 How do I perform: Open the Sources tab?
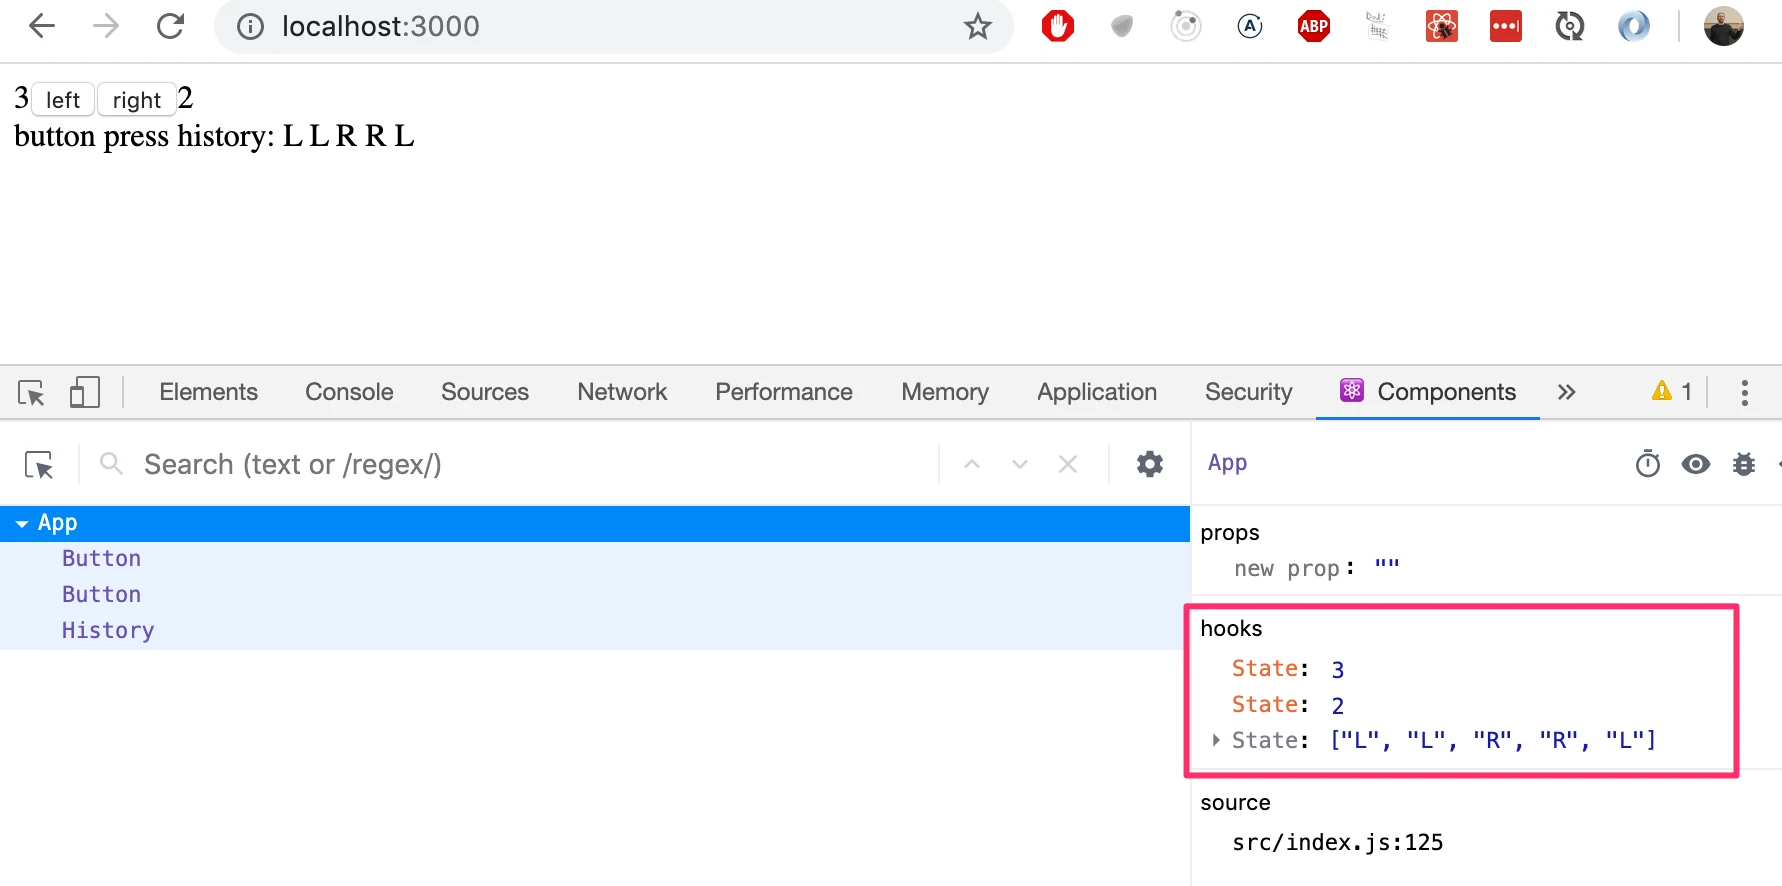pos(485,392)
